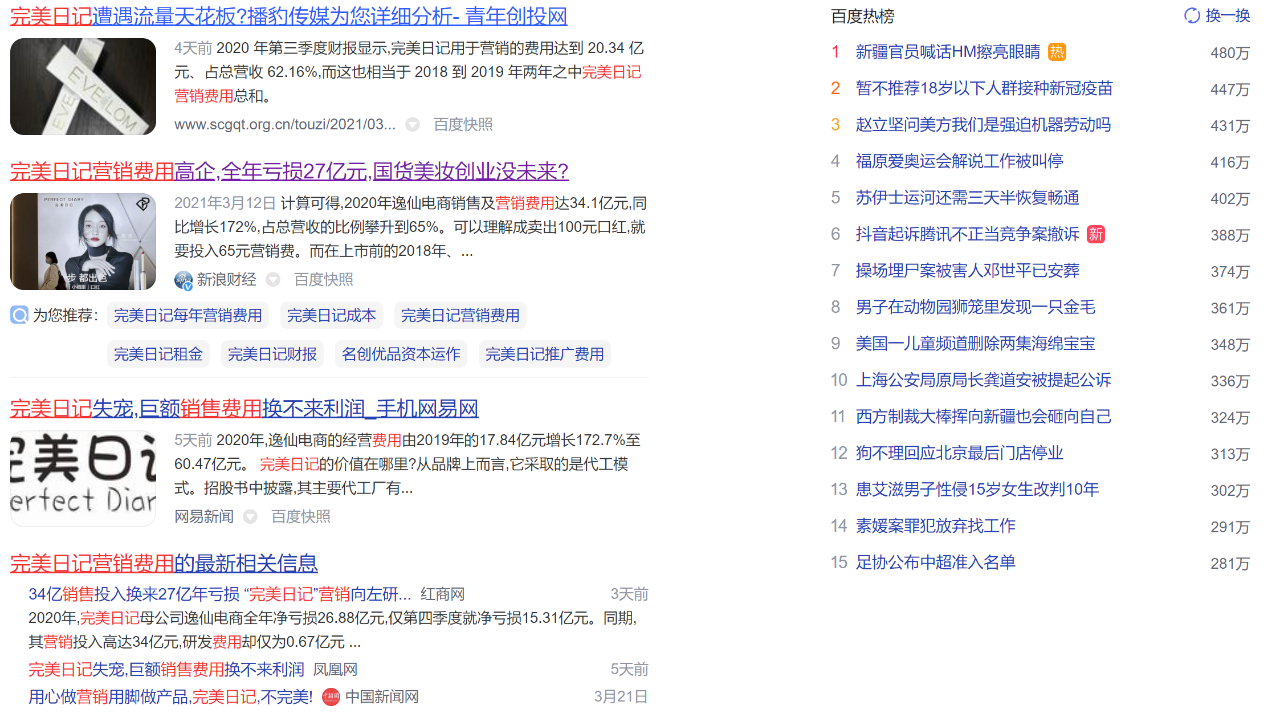Select suggestion 完美日记每年营销费用
This screenshot has width=1280, height=713.
point(188,316)
